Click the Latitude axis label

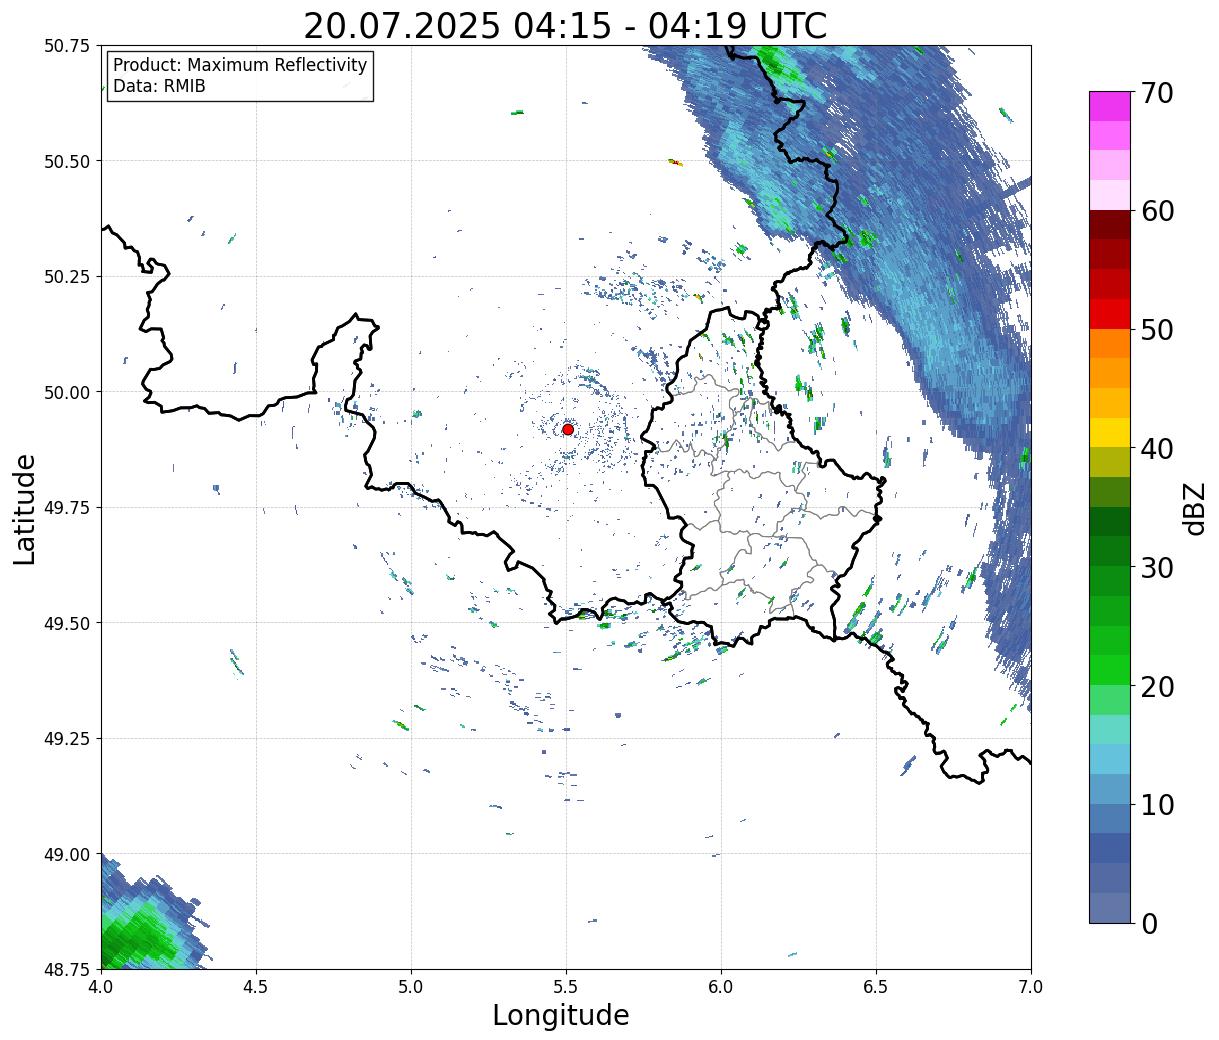click(x=25, y=508)
